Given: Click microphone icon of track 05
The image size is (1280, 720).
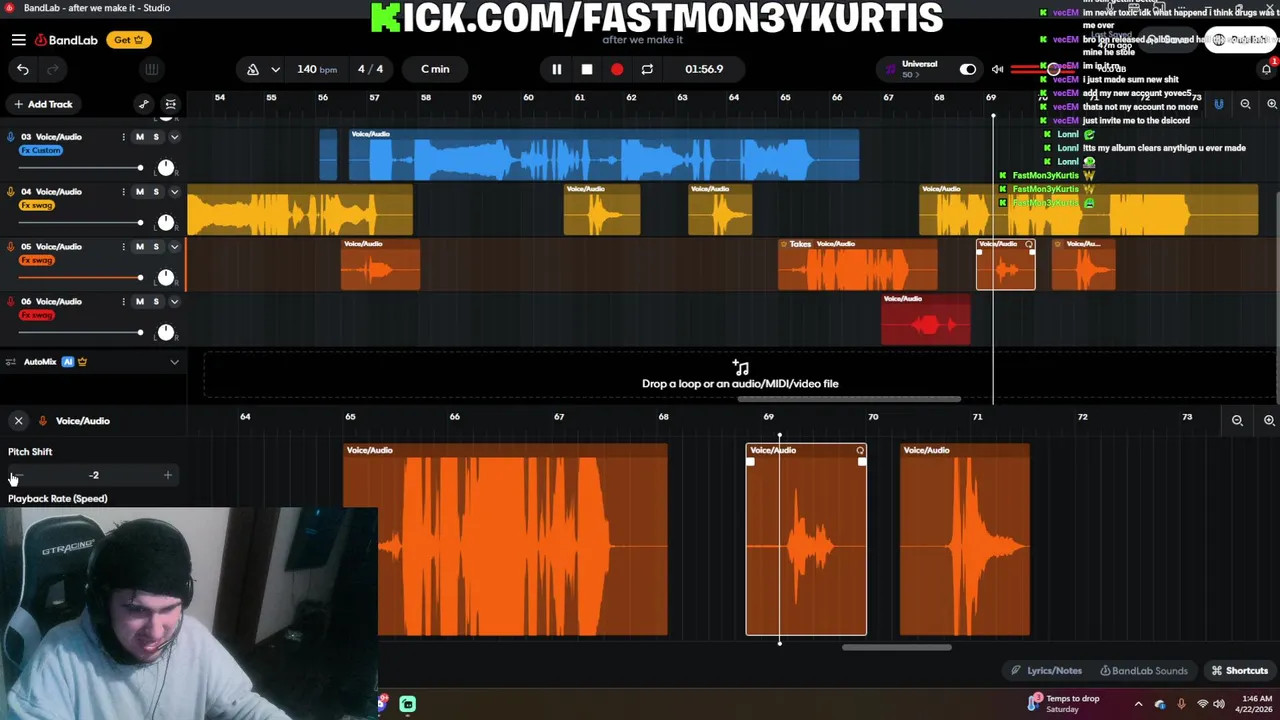Looking at the screenshot, I should [11, 247].
